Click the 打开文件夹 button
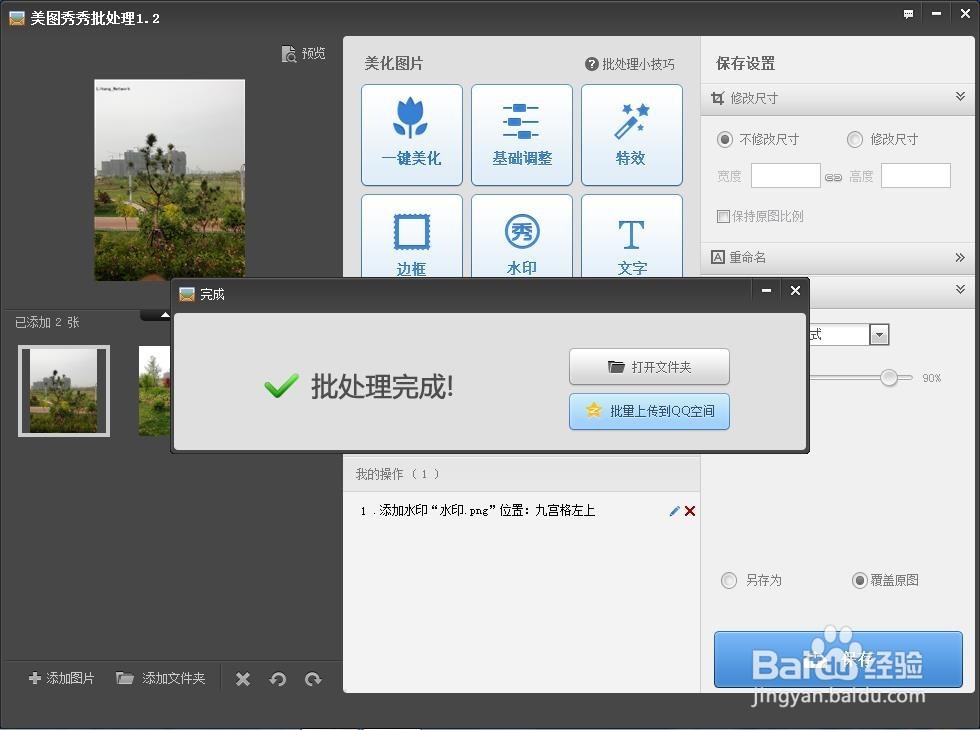Viewport: 980px width, 730px height. (x=649, y=366)
